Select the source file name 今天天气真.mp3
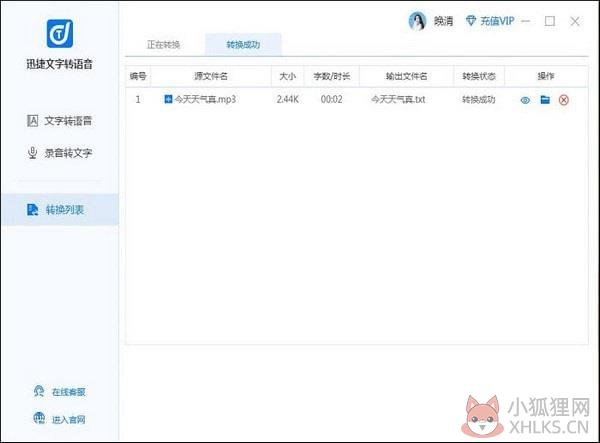 click(x=205, y=99)
